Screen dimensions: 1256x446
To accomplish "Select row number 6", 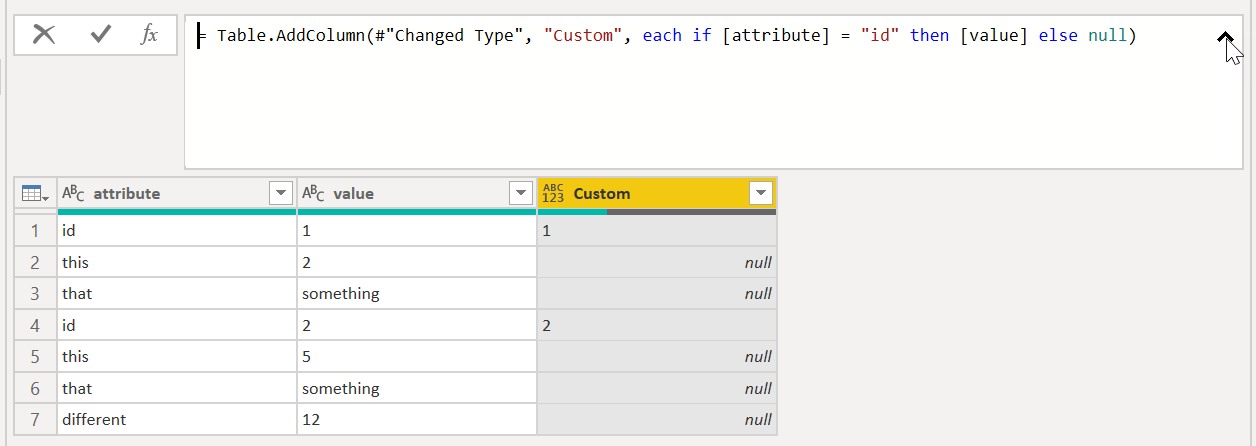I will pyautogui.click(x=36, y=388).
